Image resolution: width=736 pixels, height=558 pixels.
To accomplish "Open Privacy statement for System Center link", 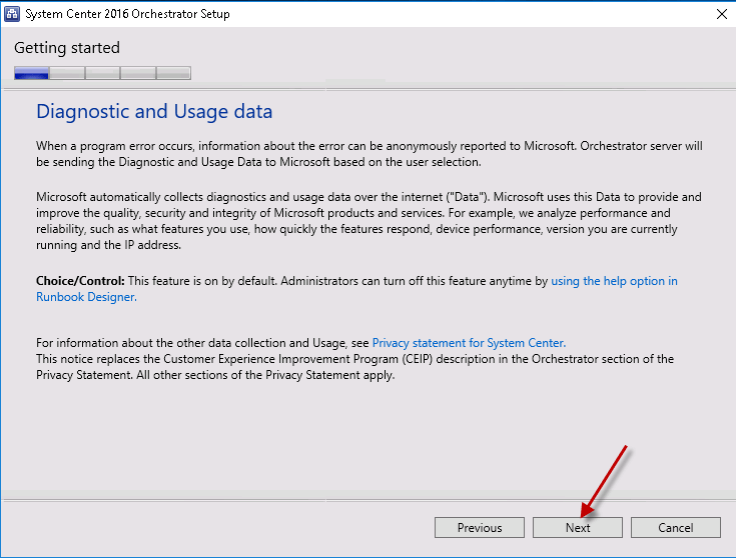I will 468,342.
